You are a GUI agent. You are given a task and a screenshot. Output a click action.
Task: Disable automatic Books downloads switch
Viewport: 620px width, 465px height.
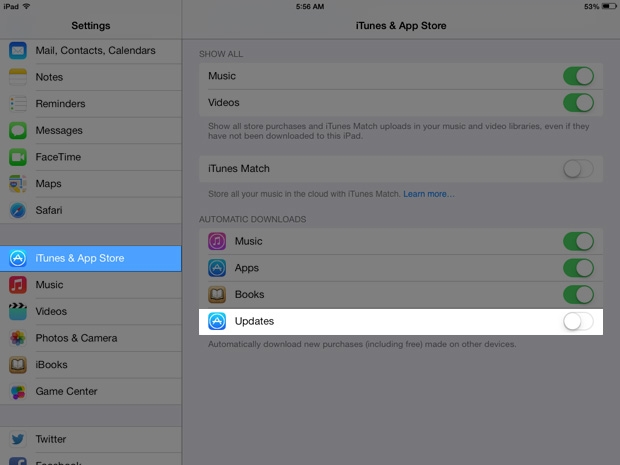pyautogui.click(x=578, y=295)
